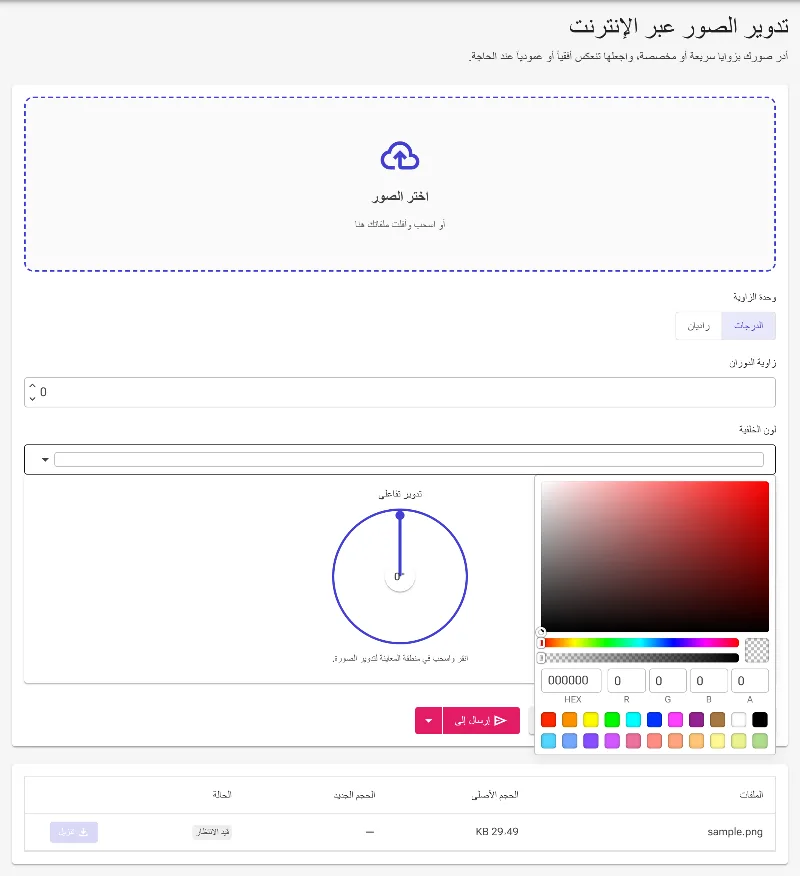Viewport: 800px width, 876px height.
Task: Click the download icon in the sample.png row
Action: pos(84,832)
